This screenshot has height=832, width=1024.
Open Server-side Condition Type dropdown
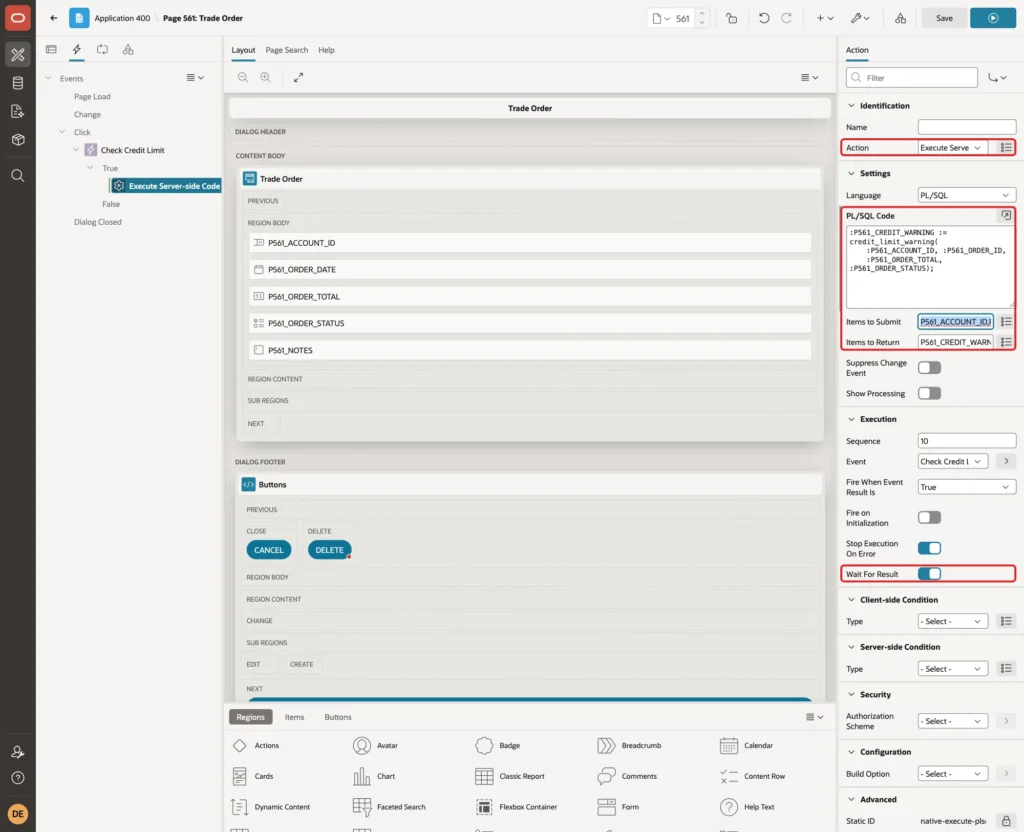952,669
